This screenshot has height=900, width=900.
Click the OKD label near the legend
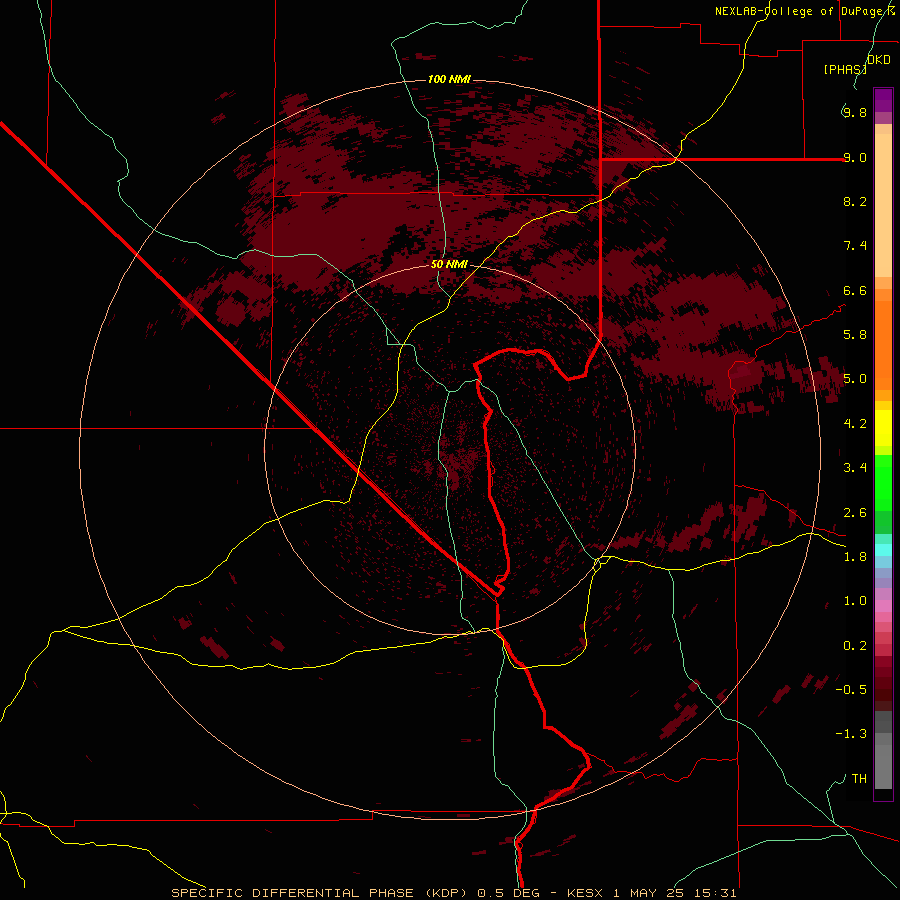point(879,60)
